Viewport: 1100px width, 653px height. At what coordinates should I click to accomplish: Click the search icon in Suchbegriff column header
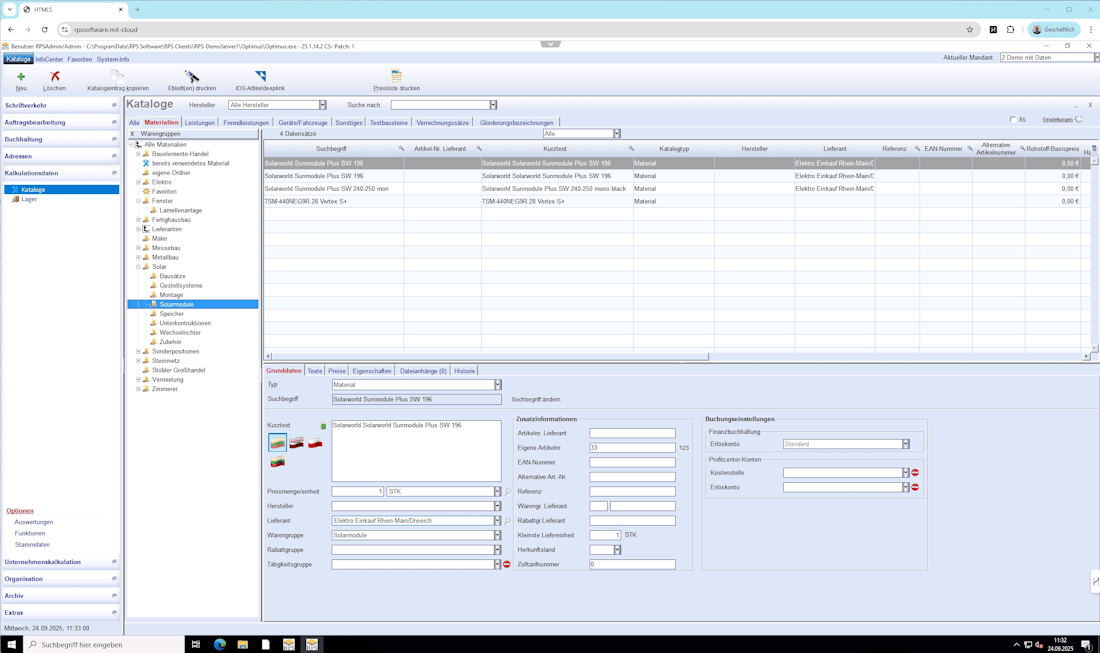tap(402, 149)
